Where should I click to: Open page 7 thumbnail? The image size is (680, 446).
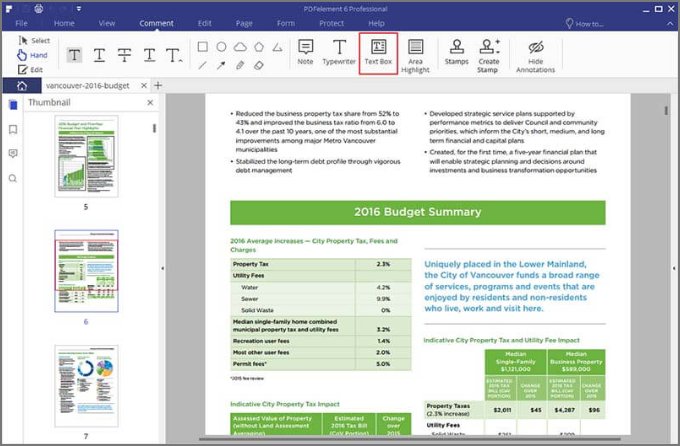86,386
